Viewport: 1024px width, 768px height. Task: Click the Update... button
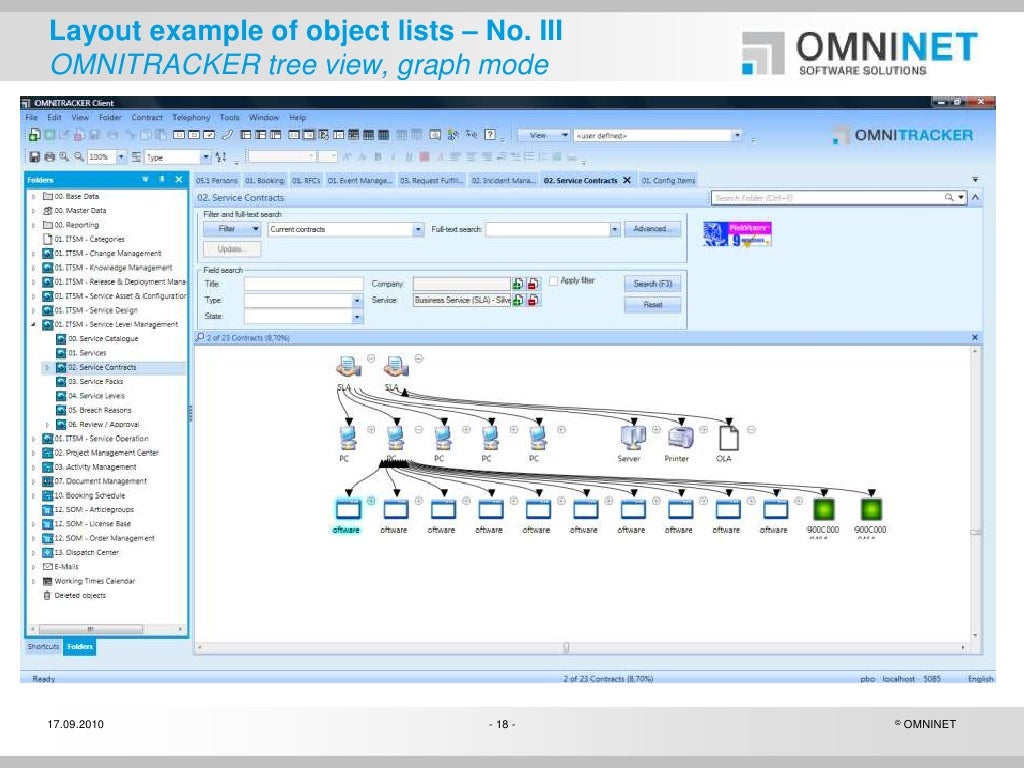pyautogui.click(x=231, y=249)
